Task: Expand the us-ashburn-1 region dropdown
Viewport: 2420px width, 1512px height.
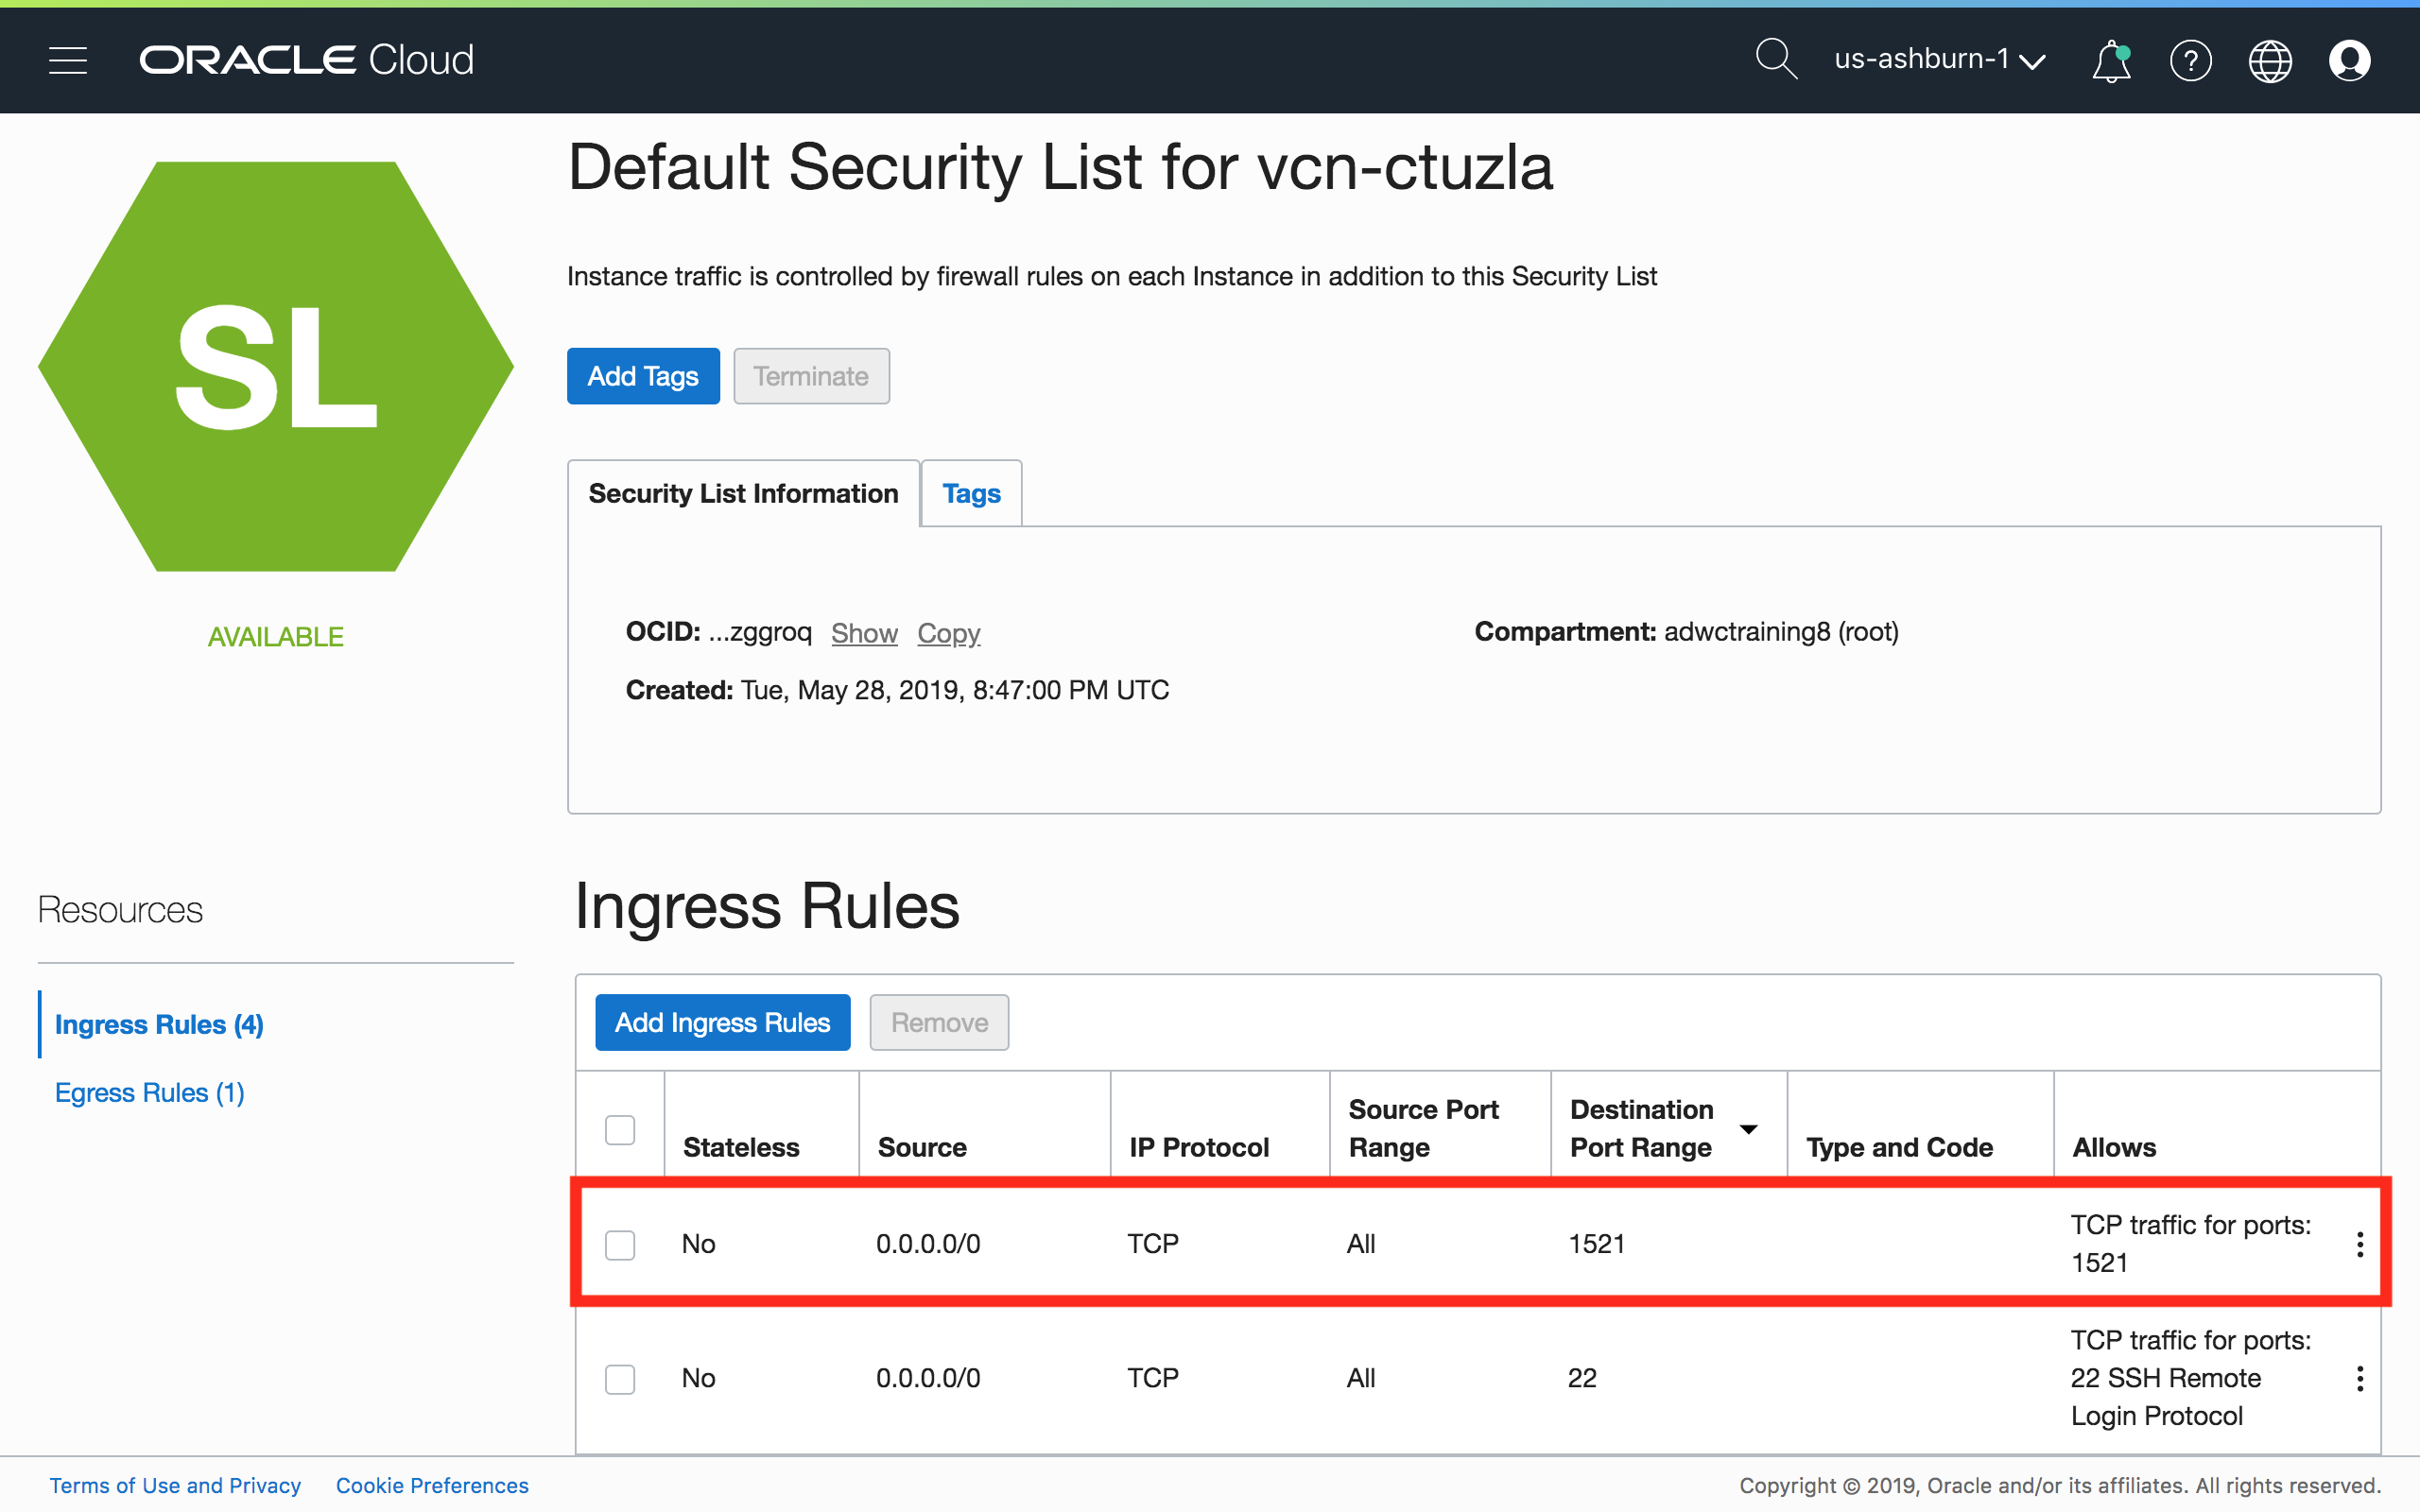Action: tap(1939, 60)
